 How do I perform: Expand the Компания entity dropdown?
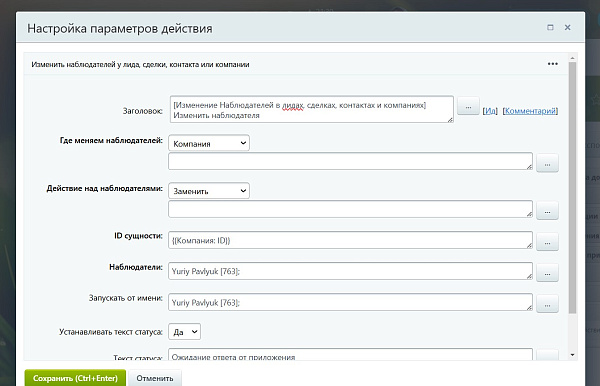(x=209, y=143)
